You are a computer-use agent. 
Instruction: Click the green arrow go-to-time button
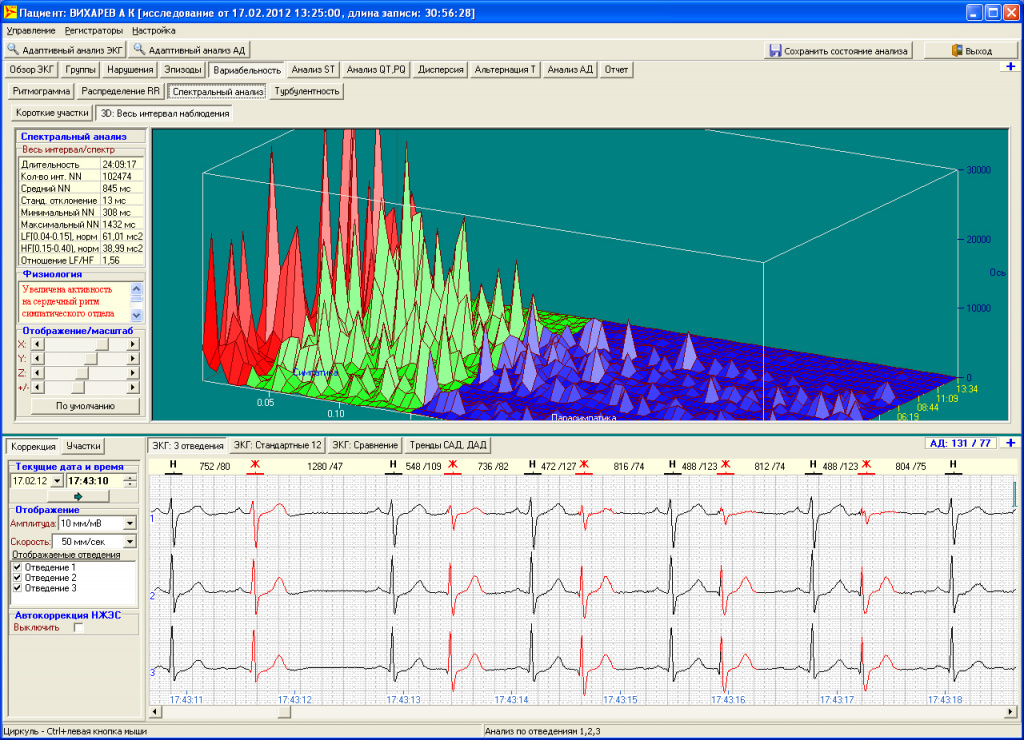(x=78, y=496)
